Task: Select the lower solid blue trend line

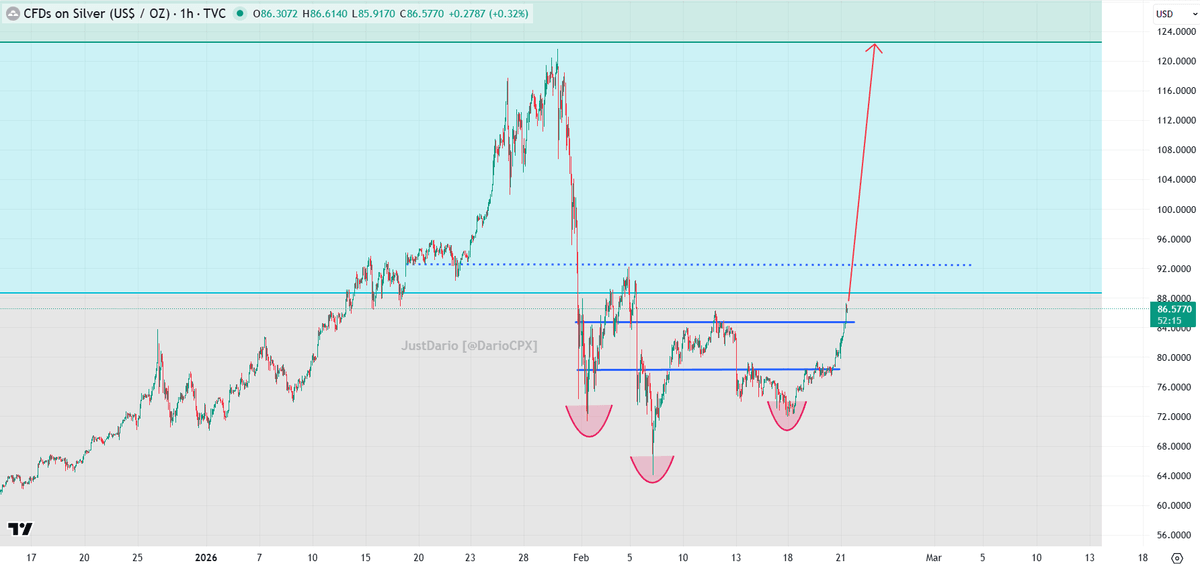Action: tap(709, 370)
